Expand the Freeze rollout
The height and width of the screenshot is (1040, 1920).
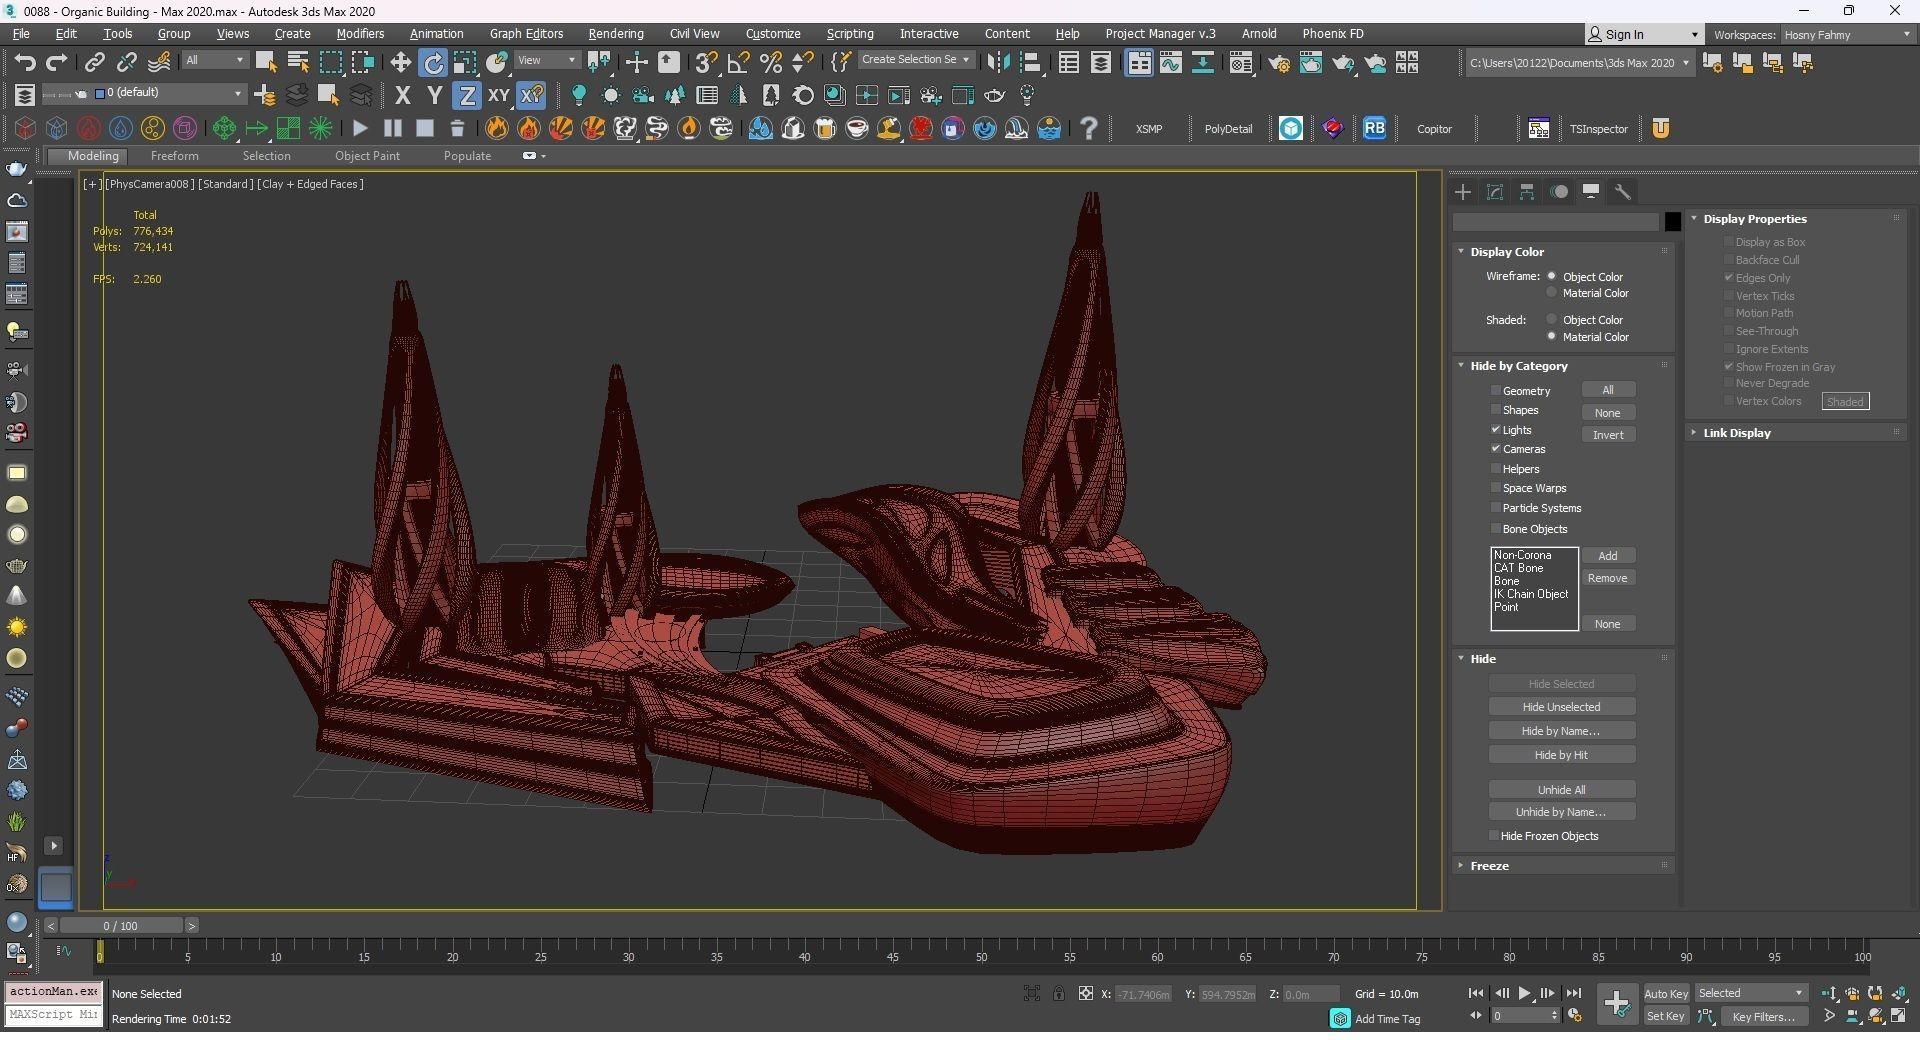point(1489,866)
